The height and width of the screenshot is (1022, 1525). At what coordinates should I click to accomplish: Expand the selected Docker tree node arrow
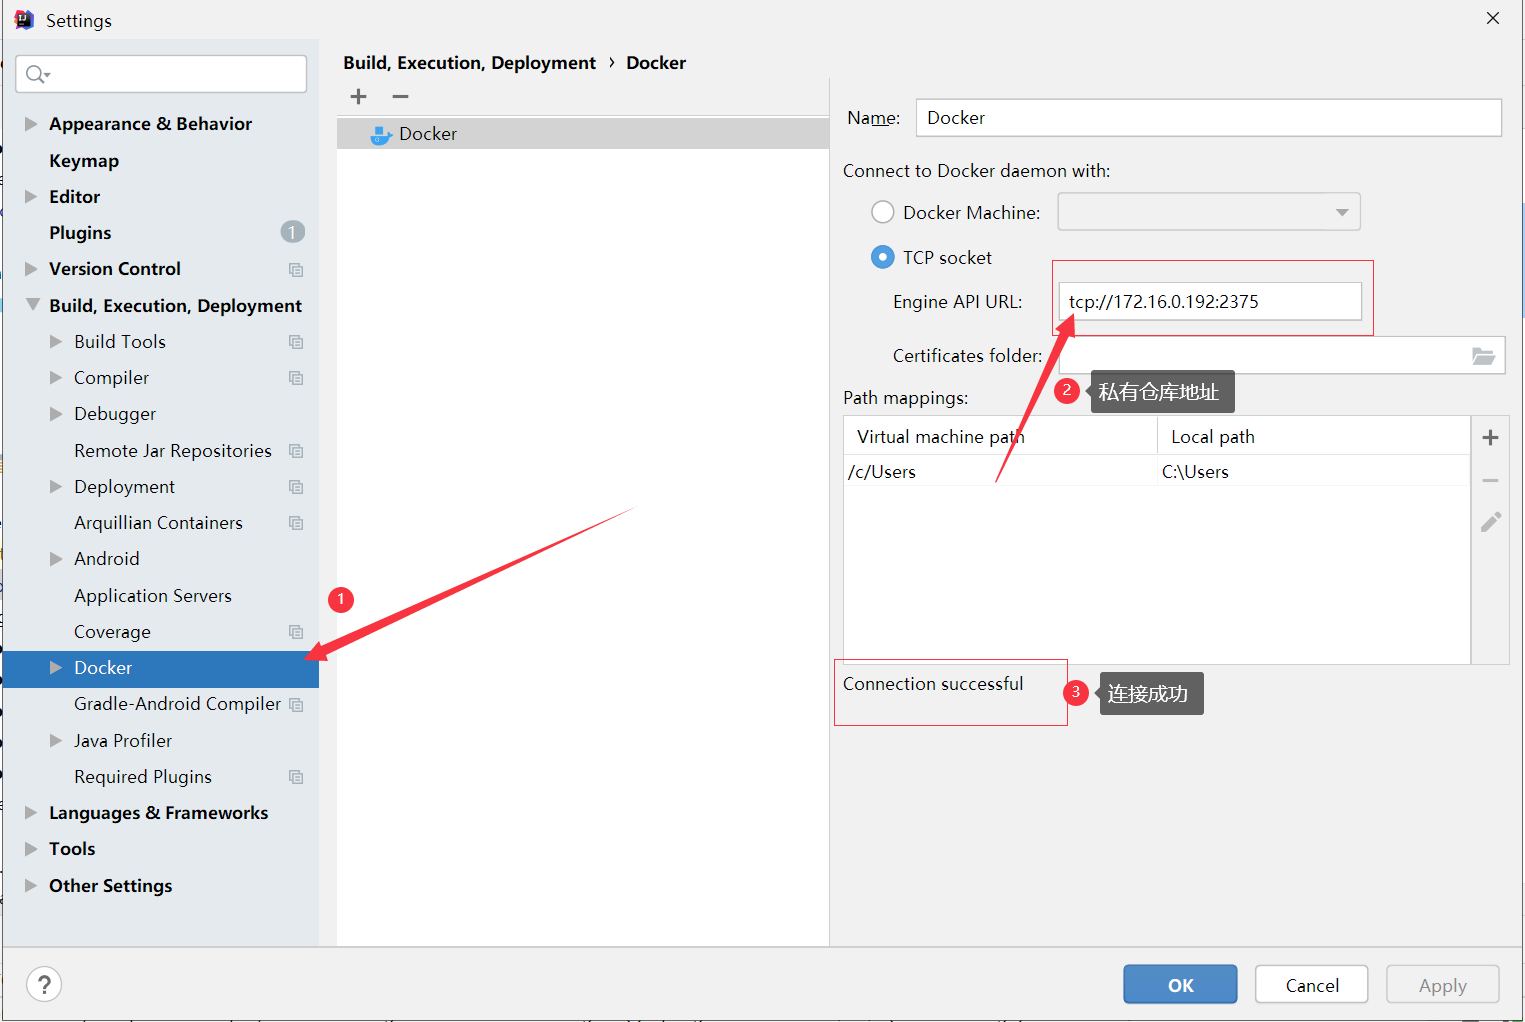56,668
